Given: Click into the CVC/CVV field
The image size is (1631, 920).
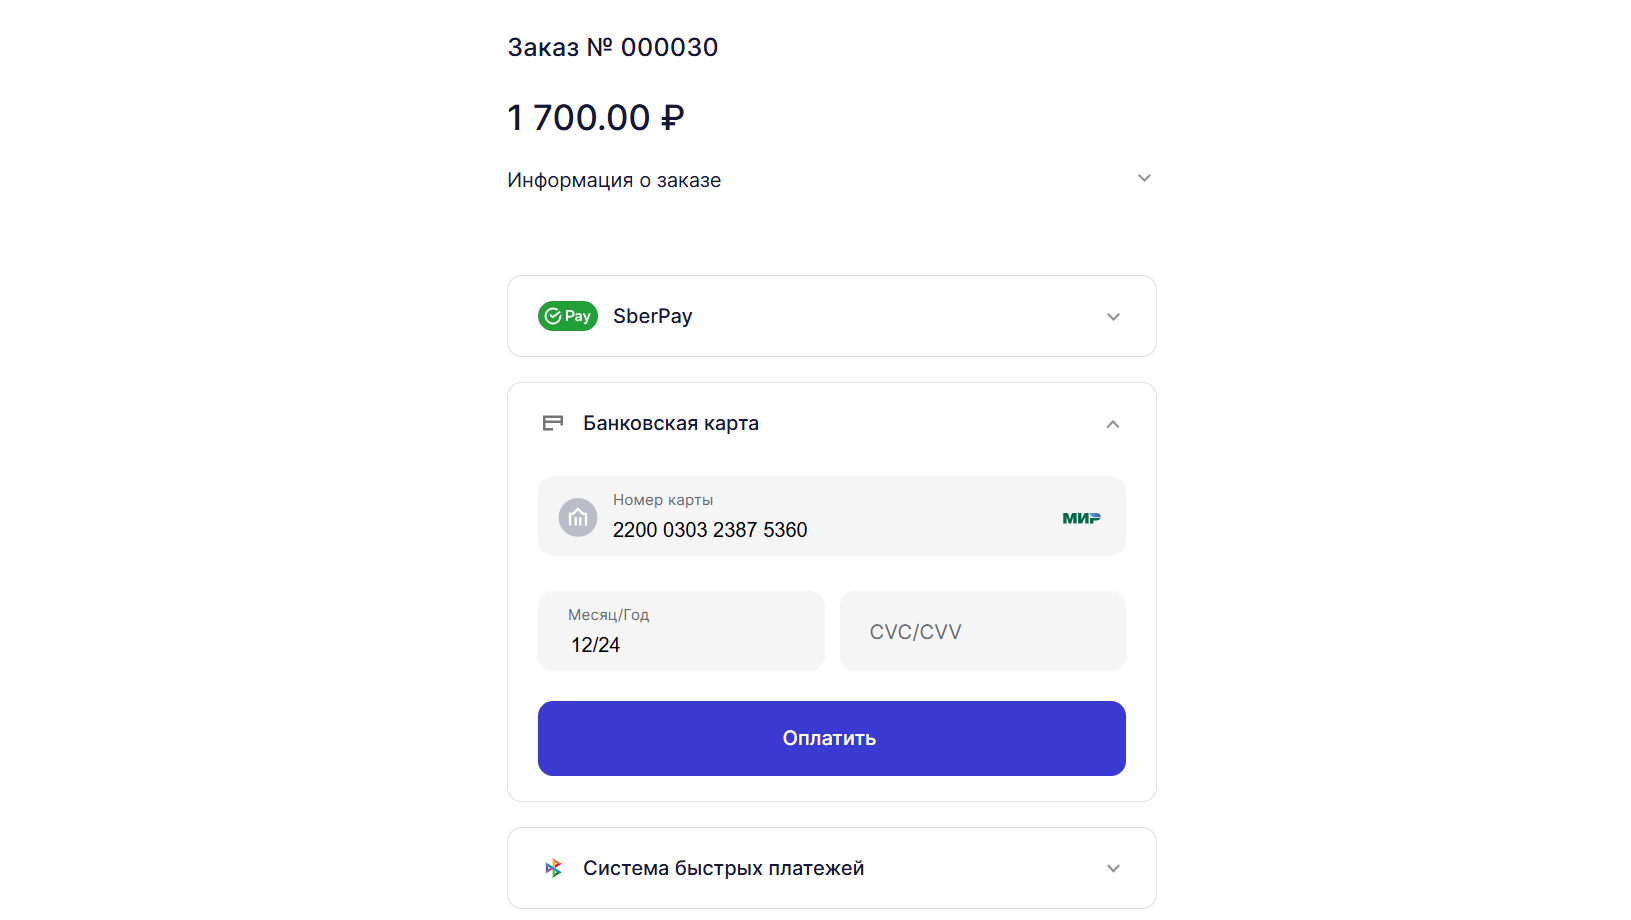Looking at the screenshot, I should pyautogui.click(x=982, y=632).
